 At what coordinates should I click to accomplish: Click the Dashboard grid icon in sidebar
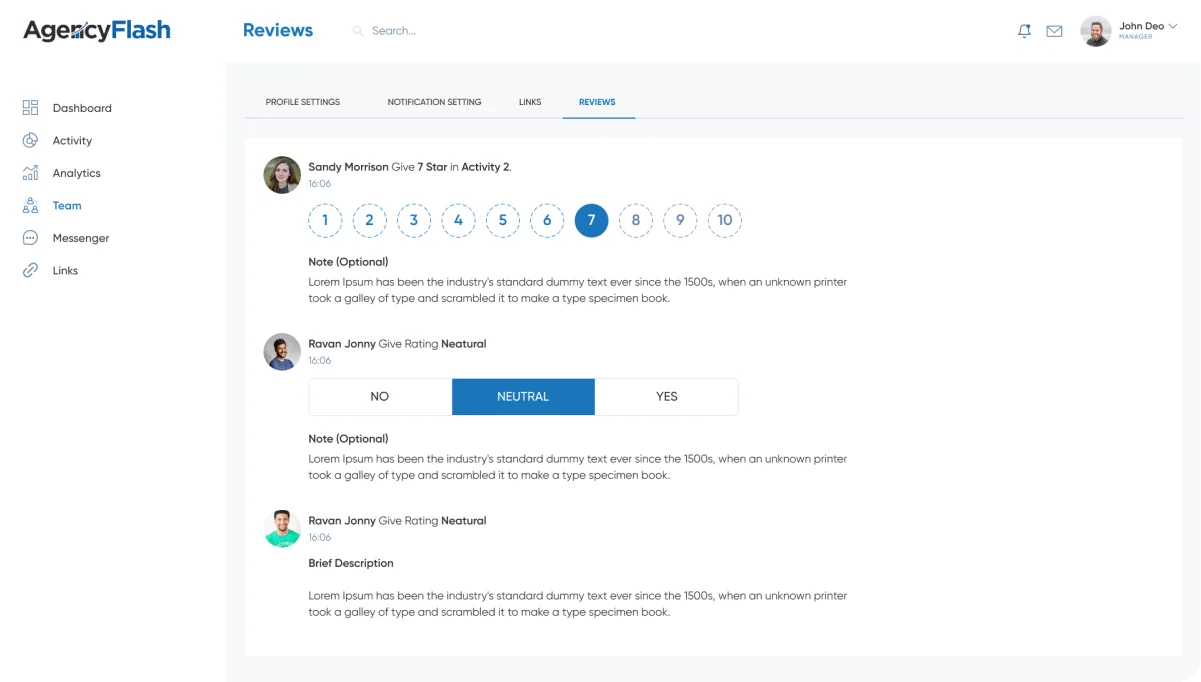coord(30,108)
